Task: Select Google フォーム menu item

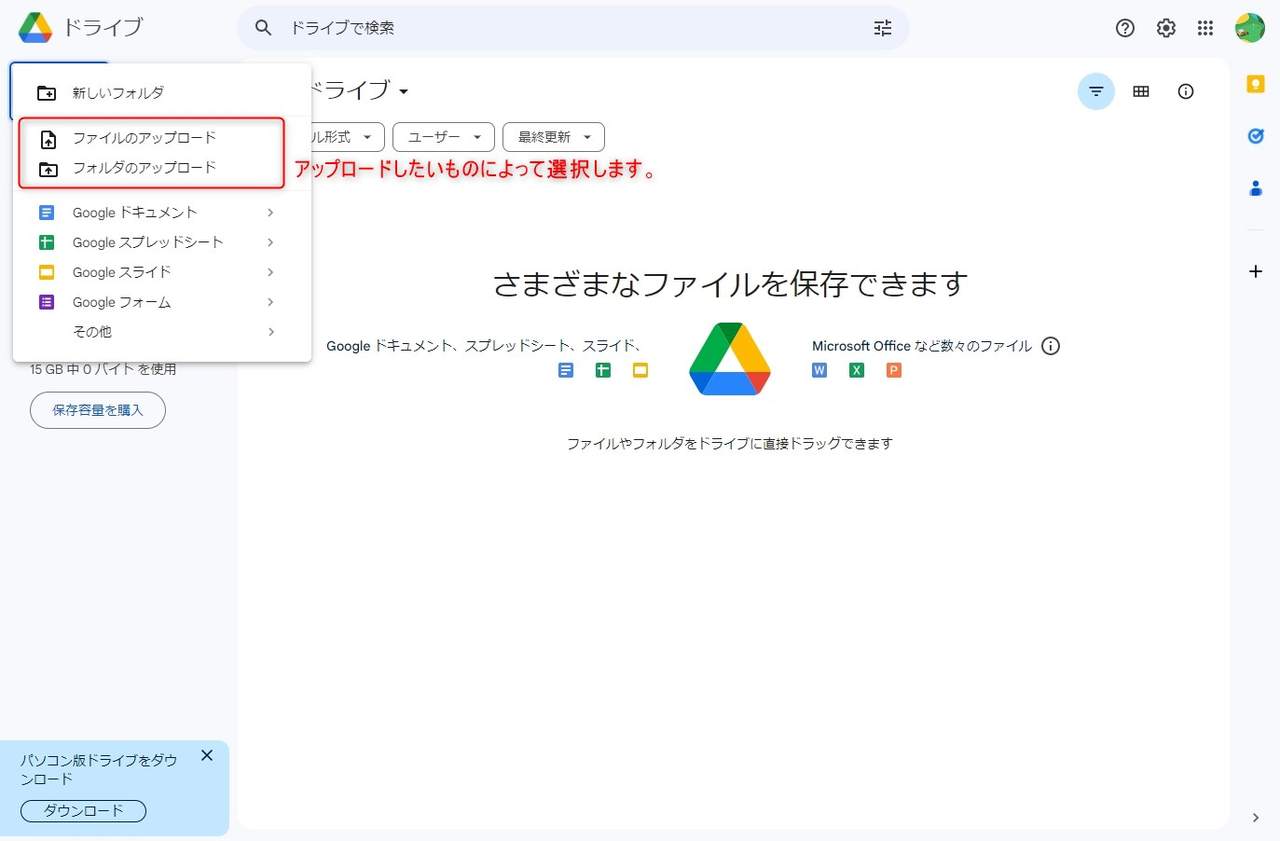Action: 162,302
